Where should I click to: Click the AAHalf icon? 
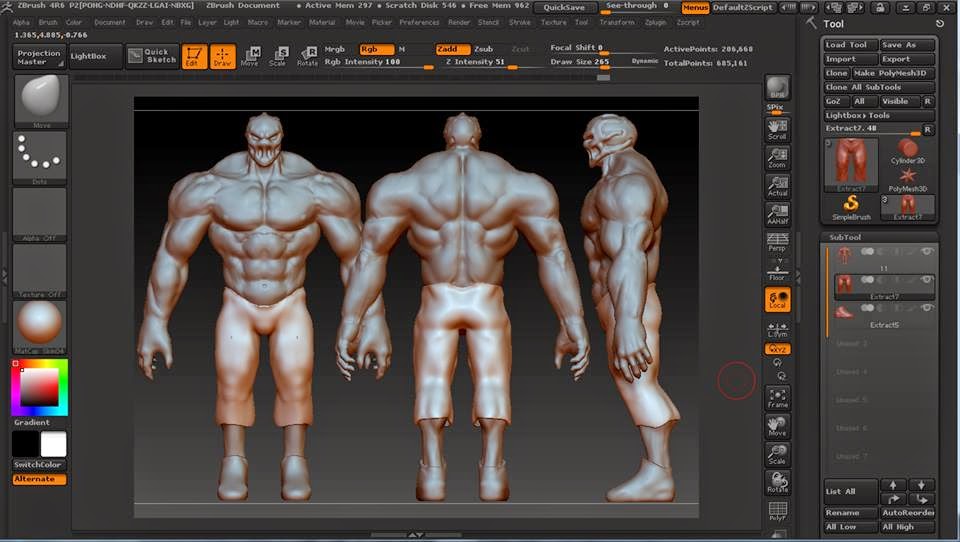pyautogui.click(x=778, y=214)
